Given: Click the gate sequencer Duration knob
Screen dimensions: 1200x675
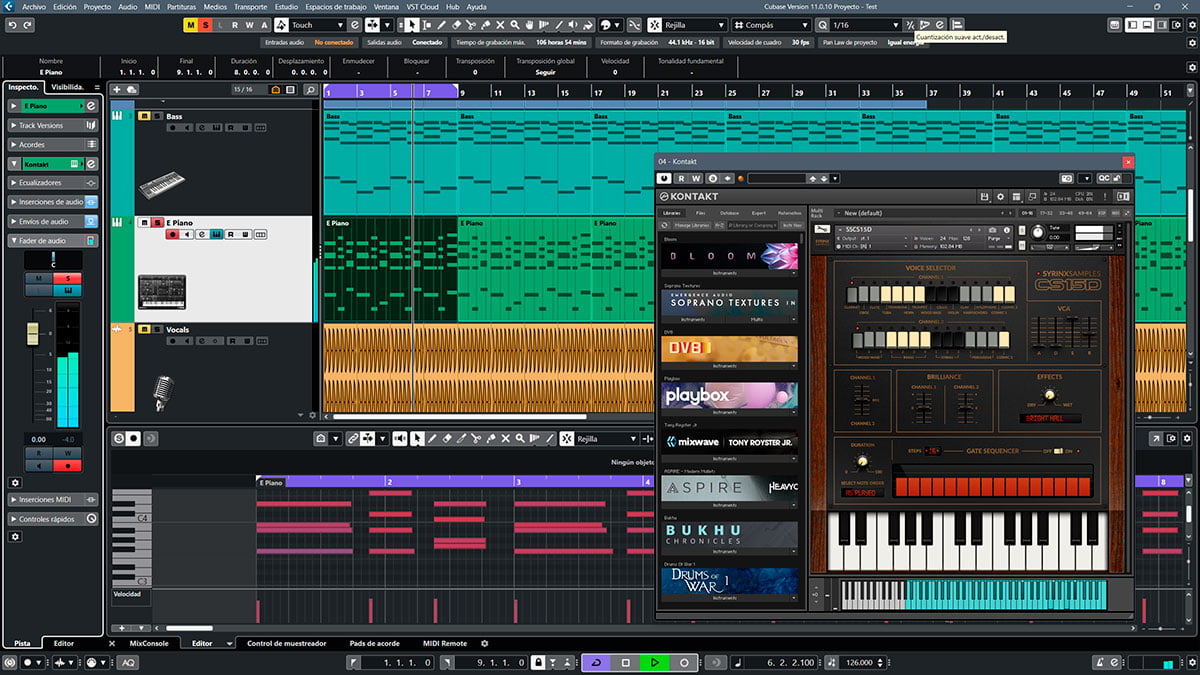Looking at the screenshot, I should (861, 460).
